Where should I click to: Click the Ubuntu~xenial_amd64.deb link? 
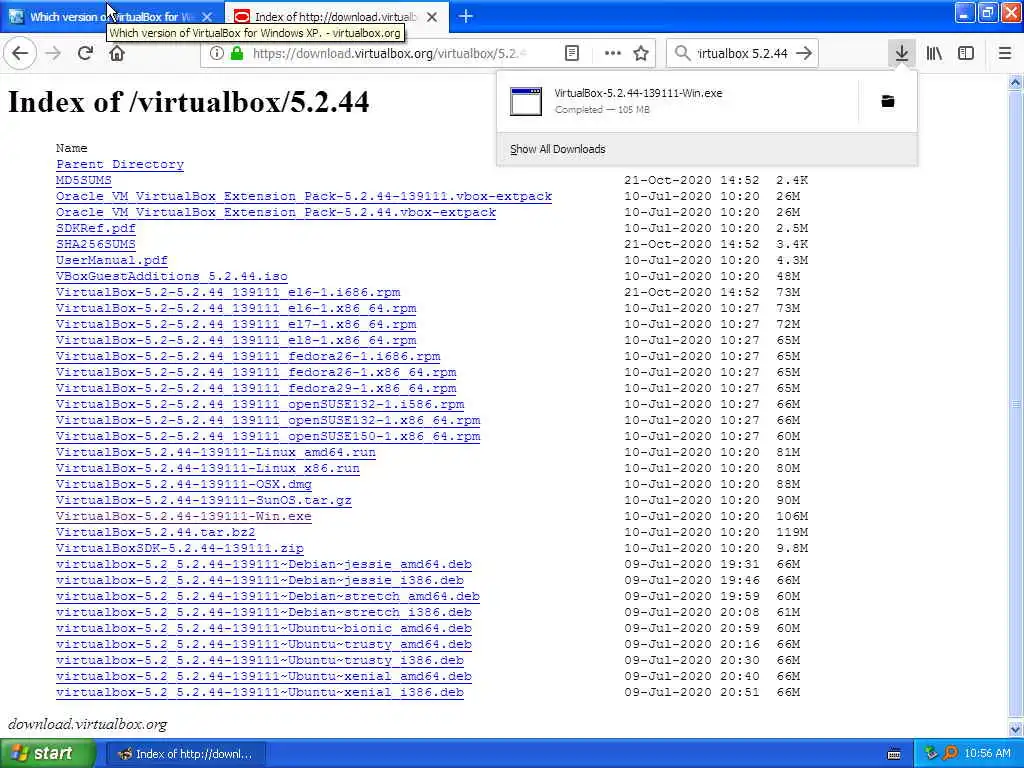click(264, 677)
